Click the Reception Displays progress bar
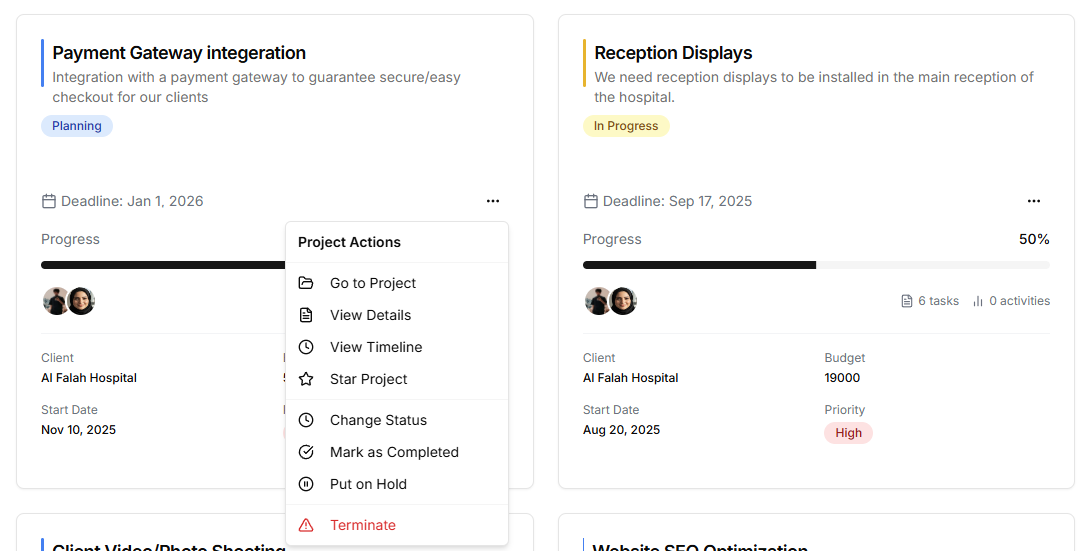This screenshot has width=1090, height=551. click(x=815, y=265)
